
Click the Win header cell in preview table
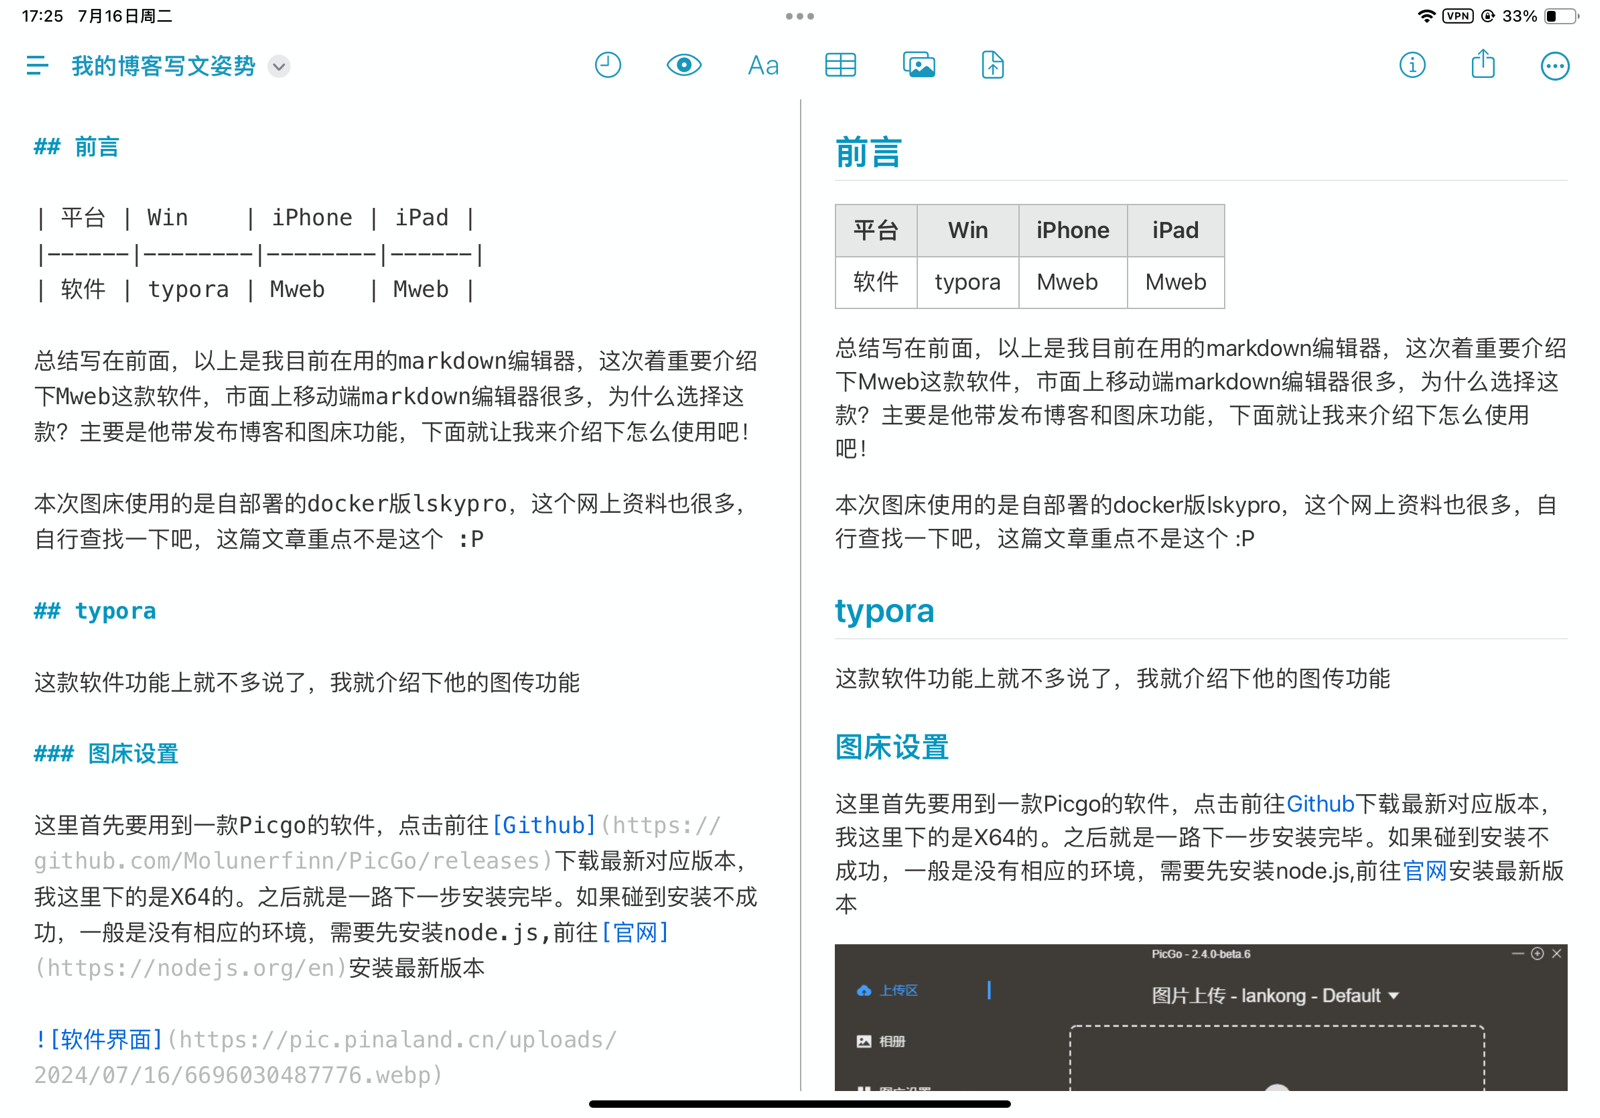pyautogui.click(x=968, y=230)
